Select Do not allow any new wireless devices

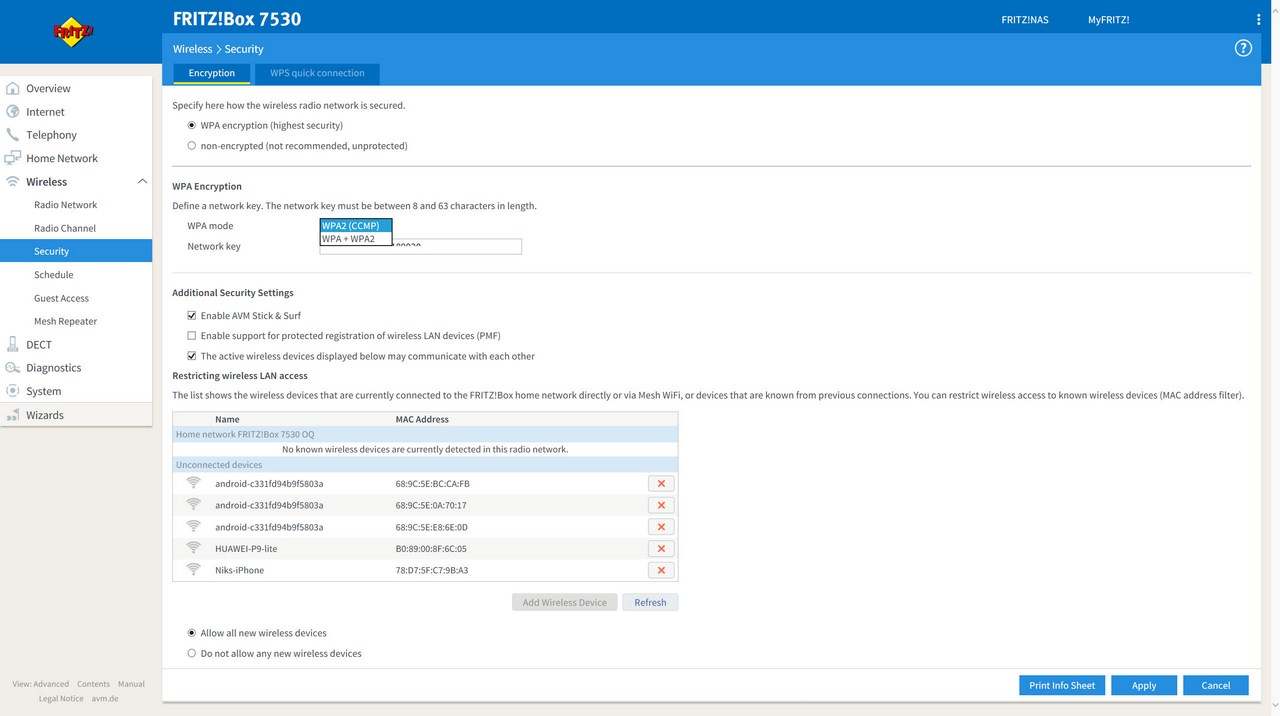192,654
